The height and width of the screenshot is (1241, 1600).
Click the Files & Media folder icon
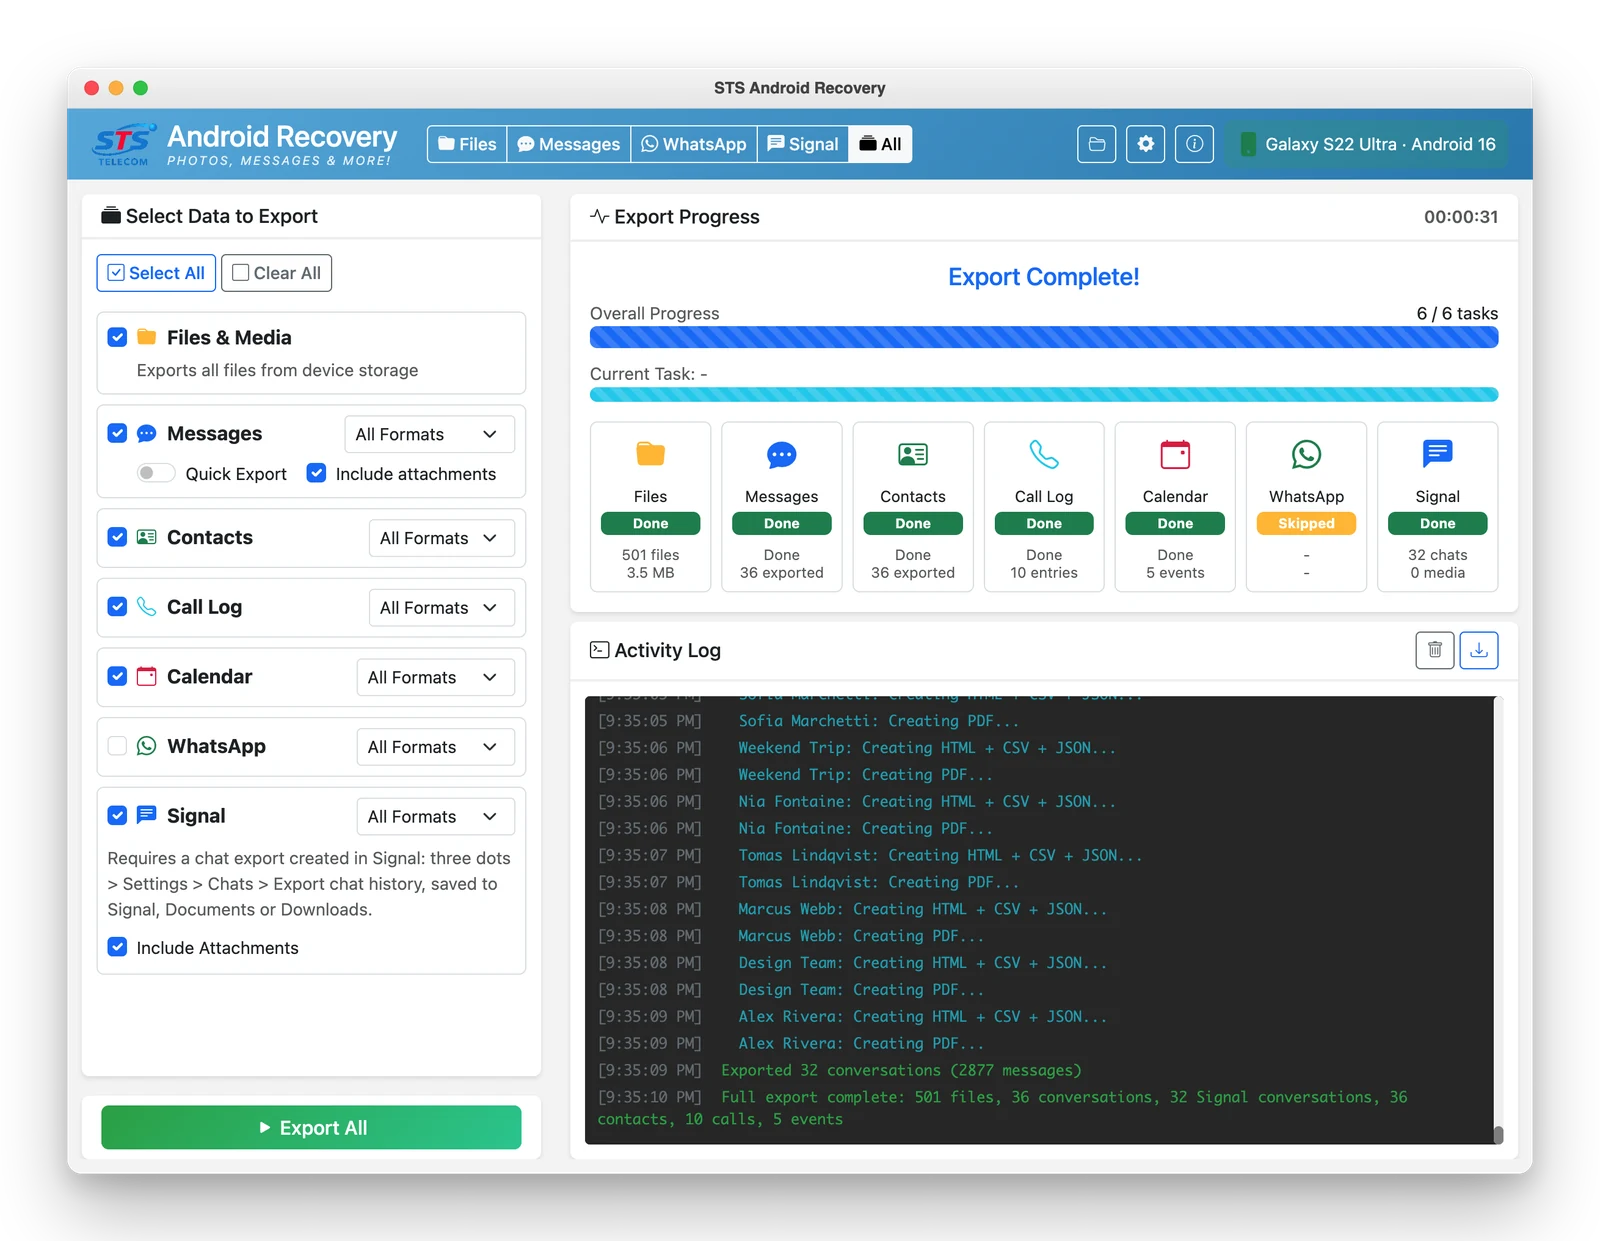point(146,337)
